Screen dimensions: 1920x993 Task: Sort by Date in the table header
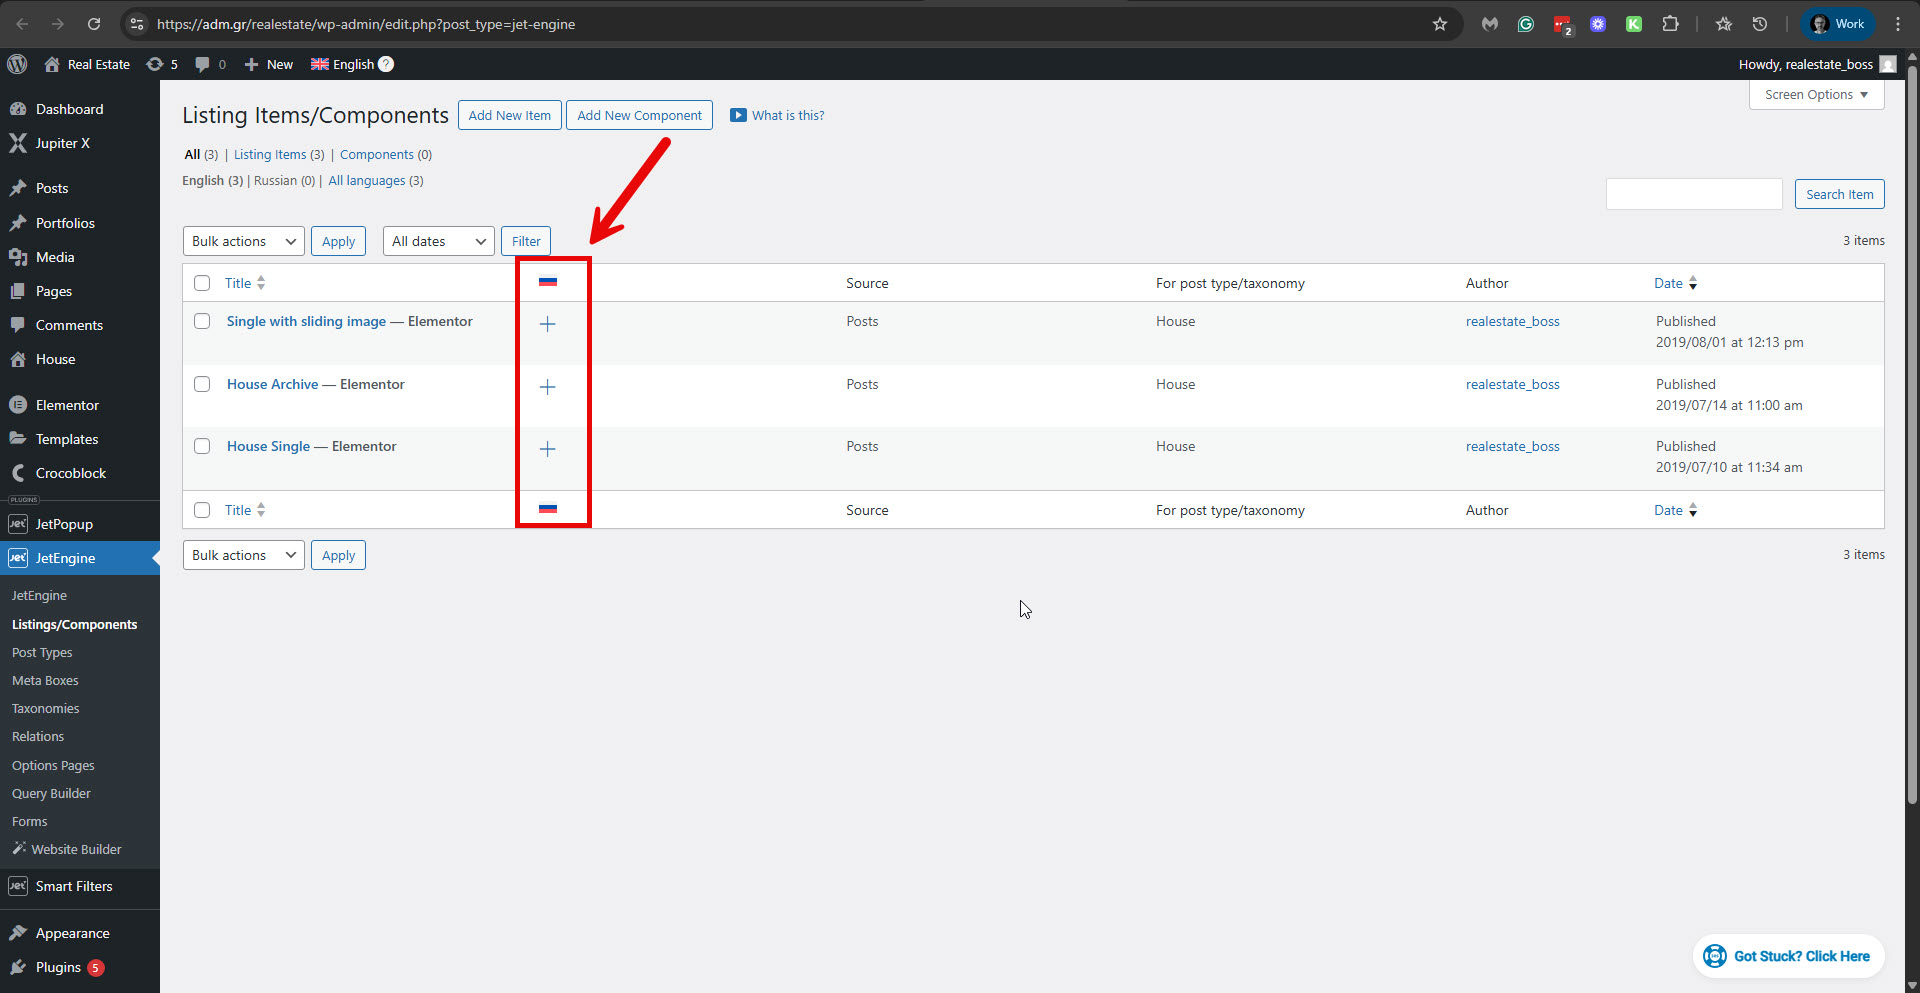pos(1676,283)
